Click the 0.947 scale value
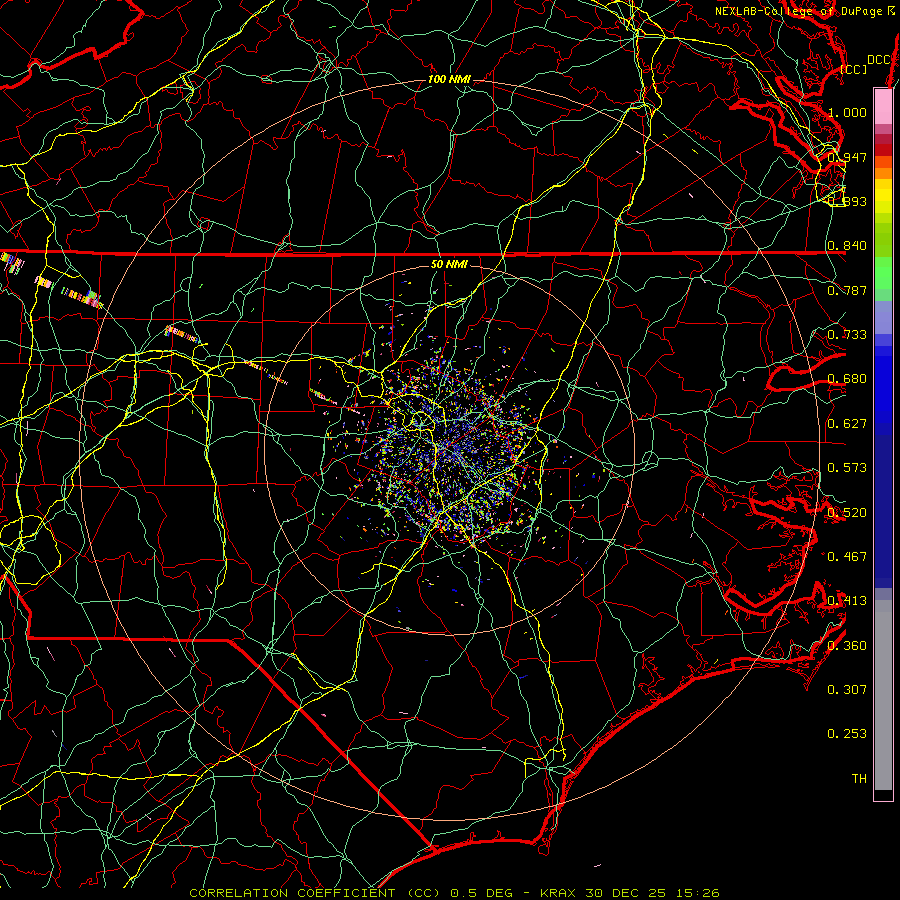 (847, 157)
